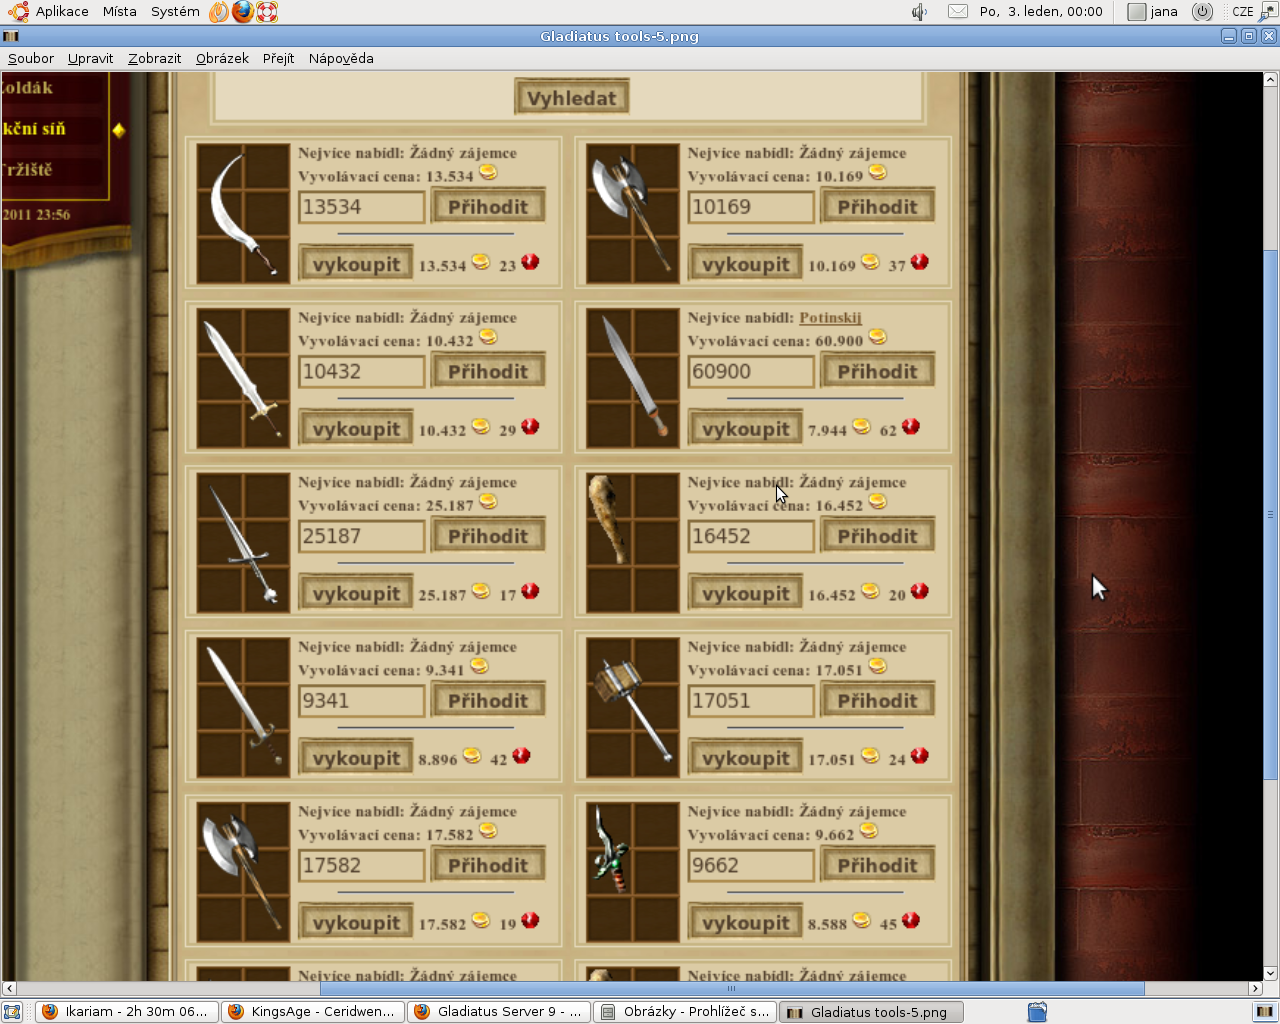The width and height of the screenshot is (1280, 1024).
Task: Open the Přejít menu
Action: pos(278,58)
